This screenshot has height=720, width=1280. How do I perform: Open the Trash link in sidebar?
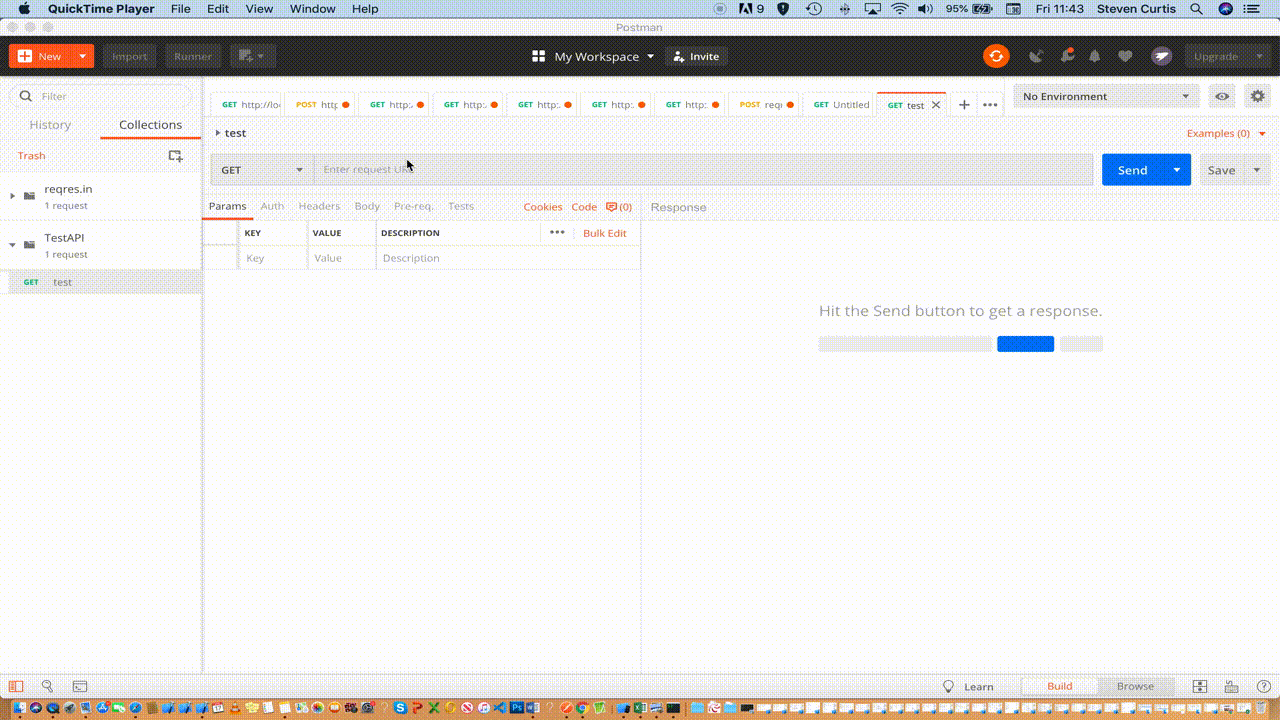tap(31, 155)
